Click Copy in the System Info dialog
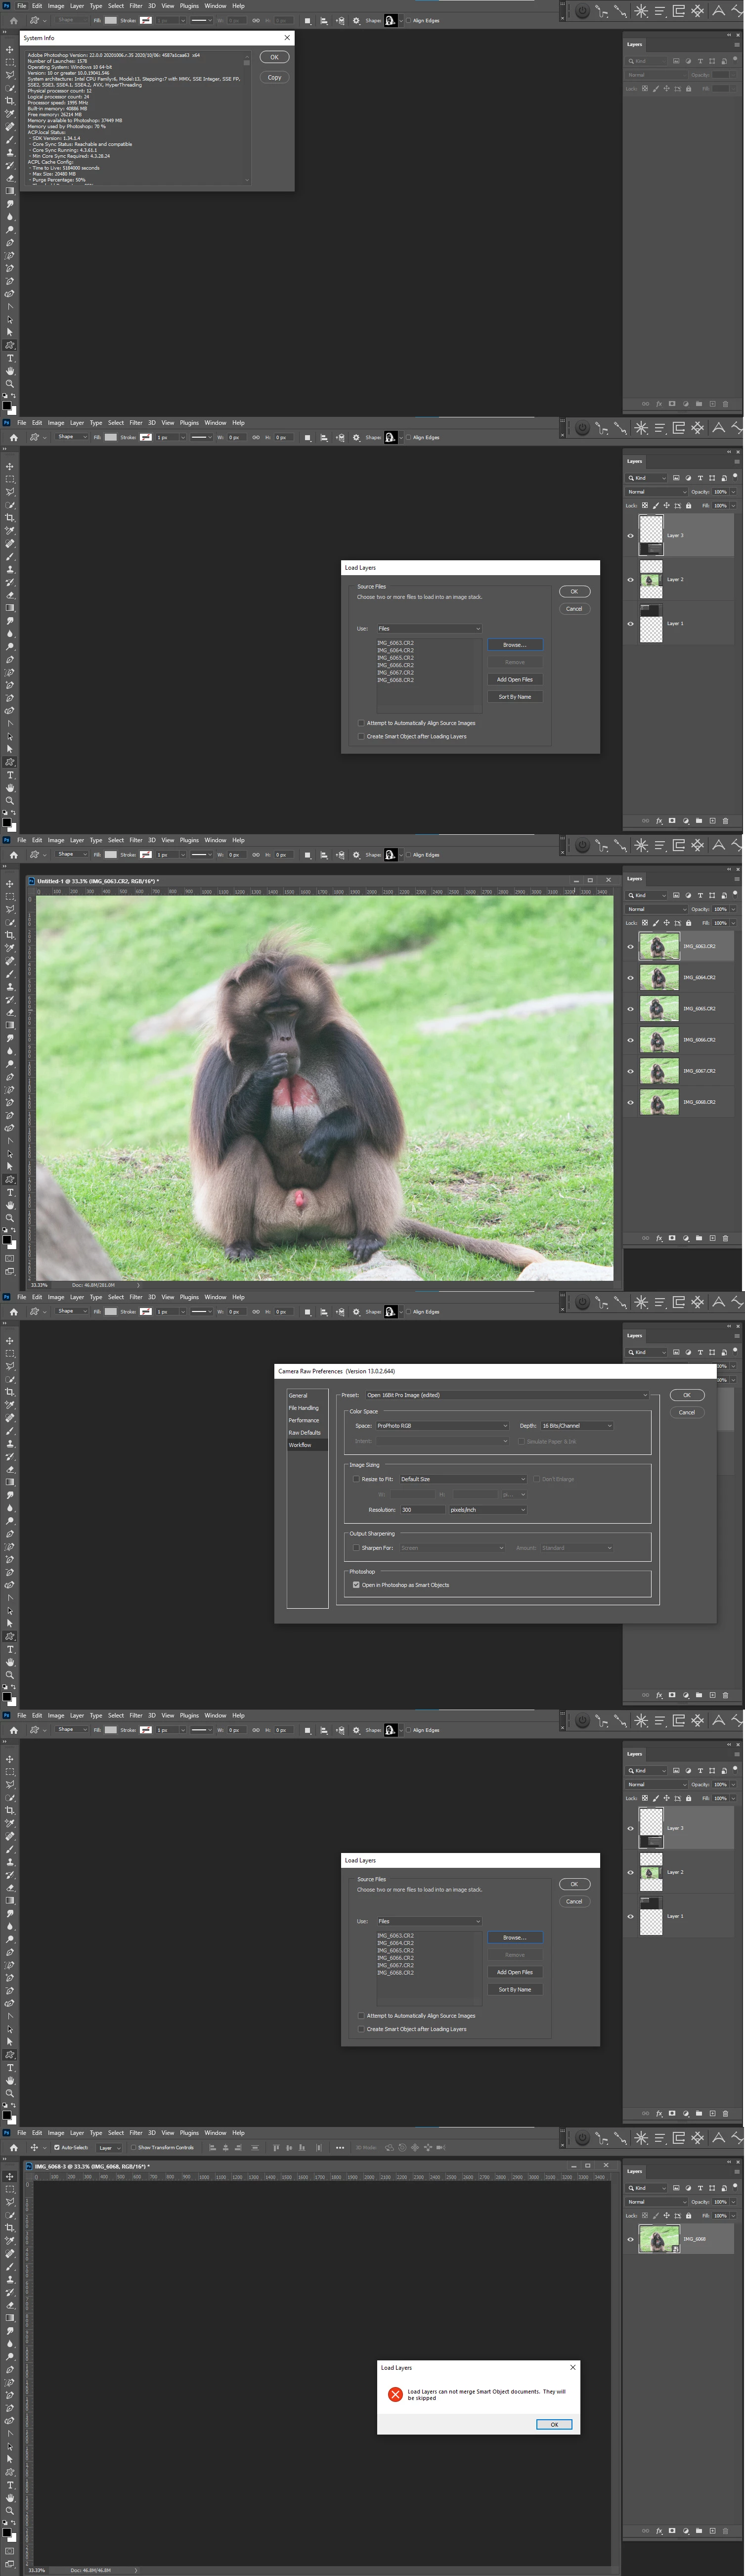The image size is (745, 2576). (274, 77)
